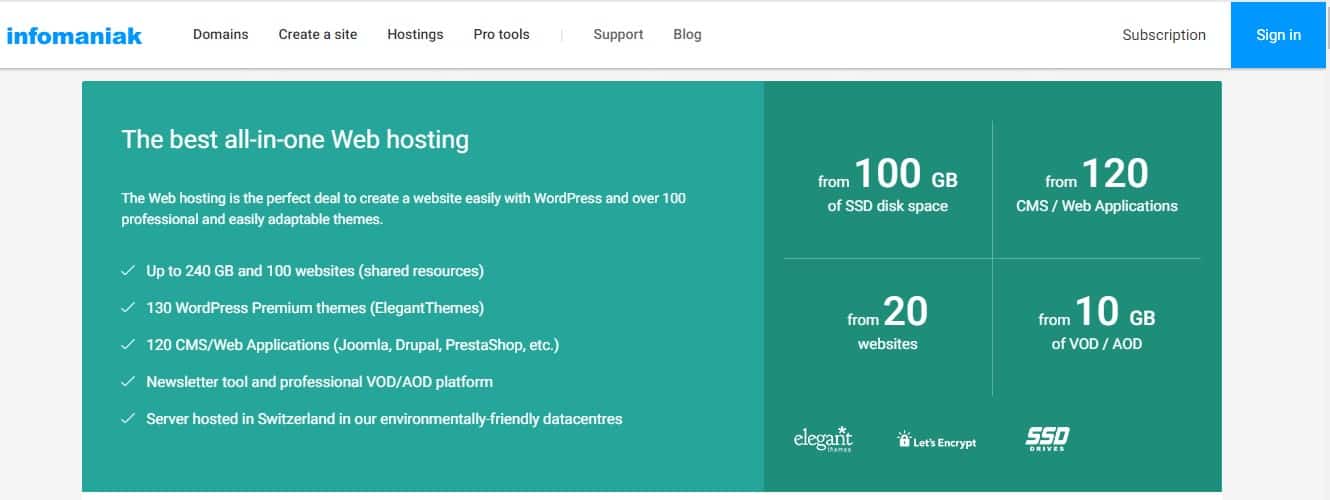Image resolution: width=1330 pixels, height=500 pixels.
Task: Click the "of VOD / AOD" caption
Action: [1096, 343]
